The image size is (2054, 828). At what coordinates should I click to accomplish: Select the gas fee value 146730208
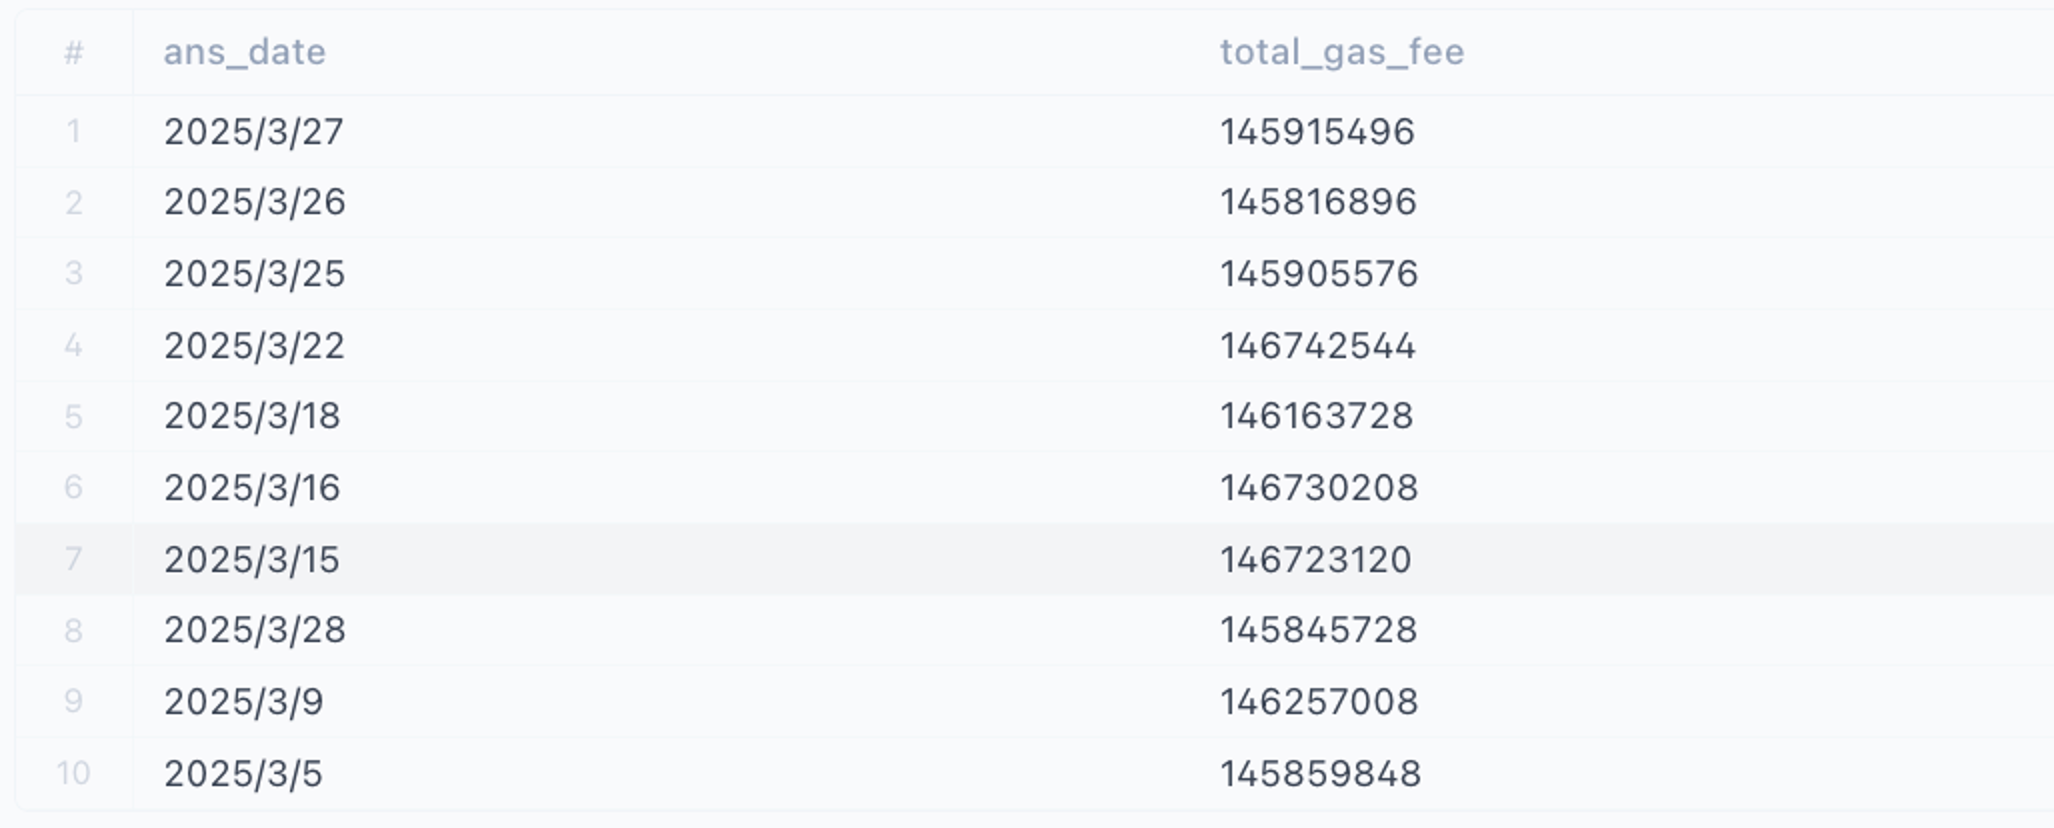click(1319, 488)
